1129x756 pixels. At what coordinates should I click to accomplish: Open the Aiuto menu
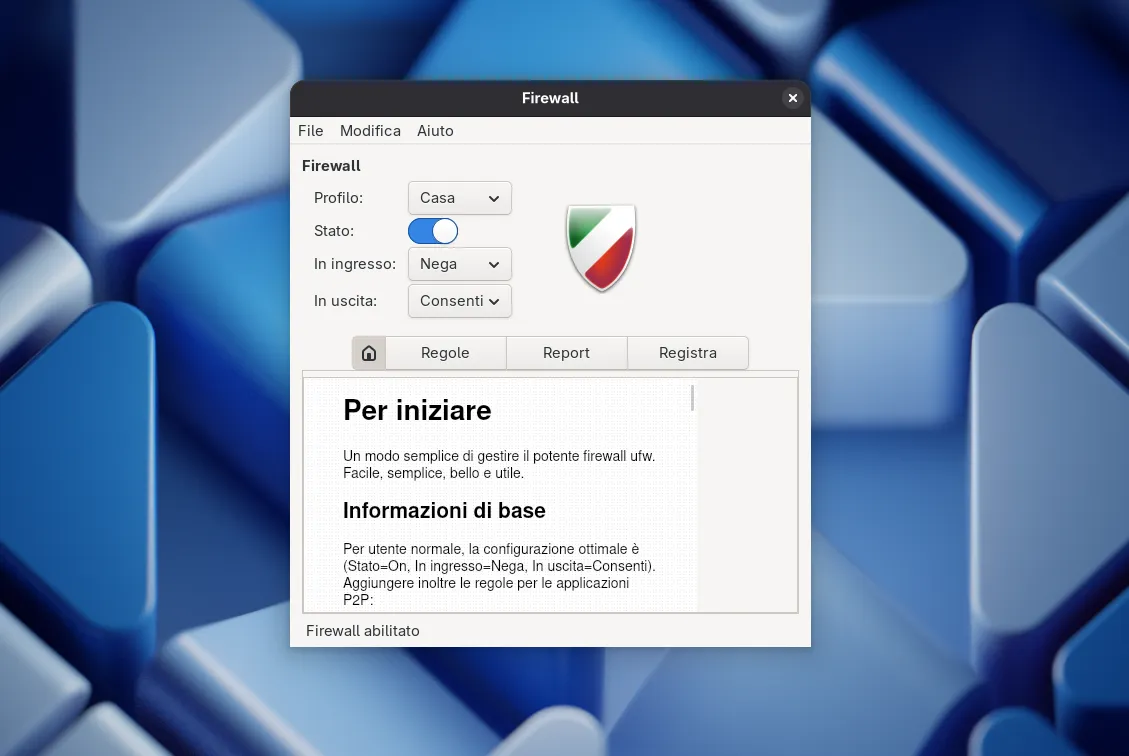coord(435,131)
